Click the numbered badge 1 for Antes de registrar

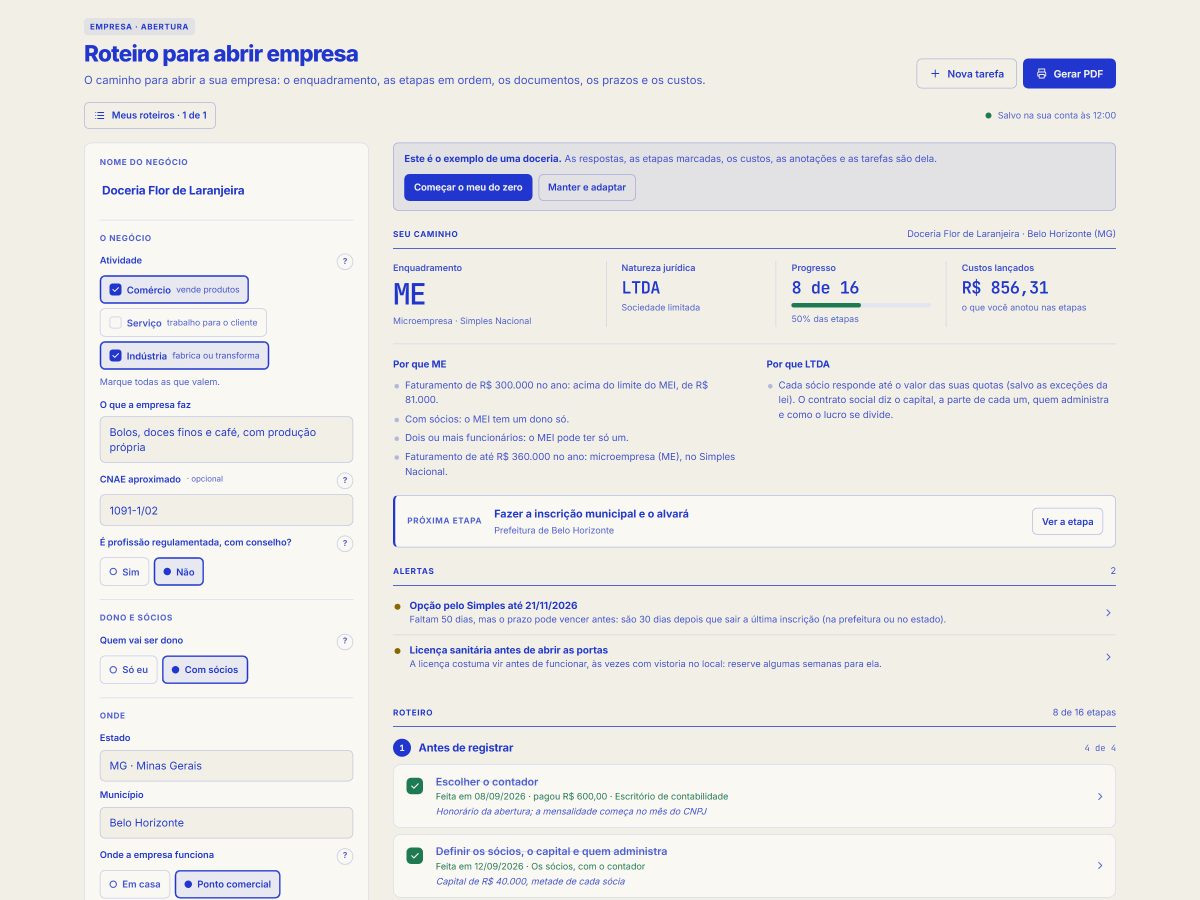[x=402, y=748]
